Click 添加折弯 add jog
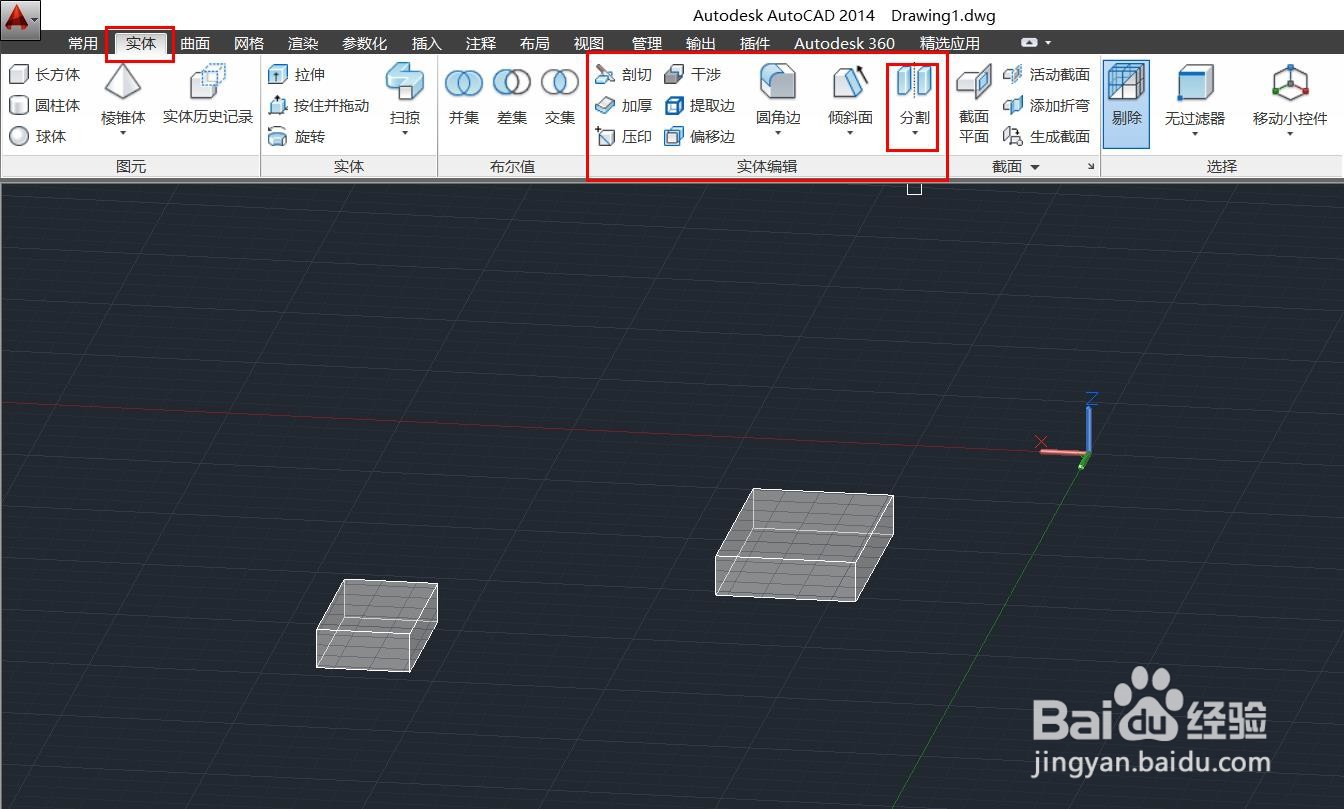Image resolution: width=1344 pixels, height=809 pixels. pos(1047,106)
